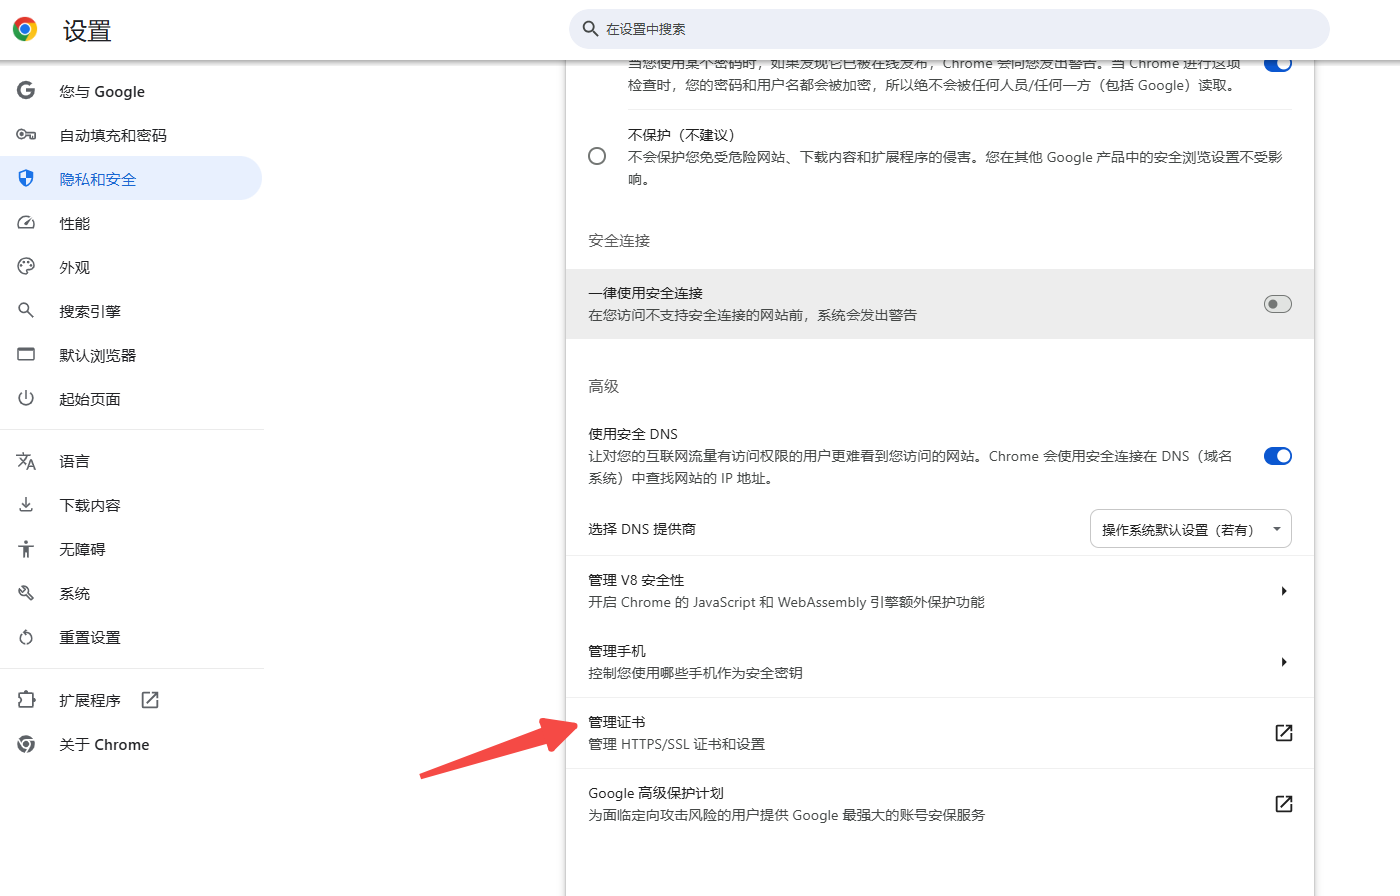The height and width of the screenshot is (896, 1400).
Task: Click the translate icon for 语言
Action: point(26,461)
